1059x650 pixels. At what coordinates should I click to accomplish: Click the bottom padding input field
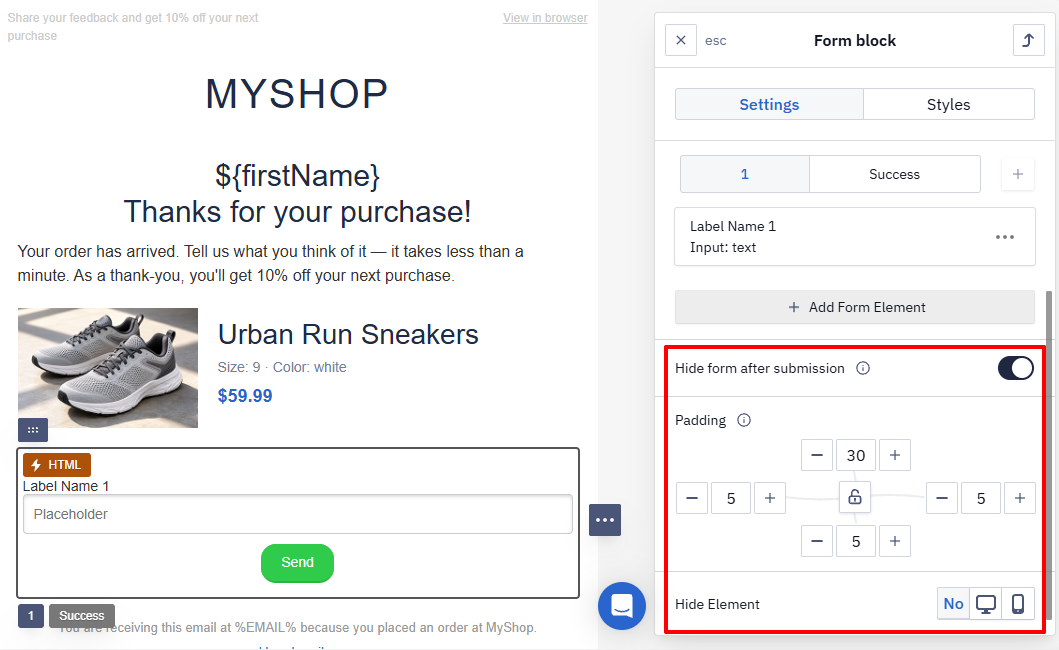856,541
